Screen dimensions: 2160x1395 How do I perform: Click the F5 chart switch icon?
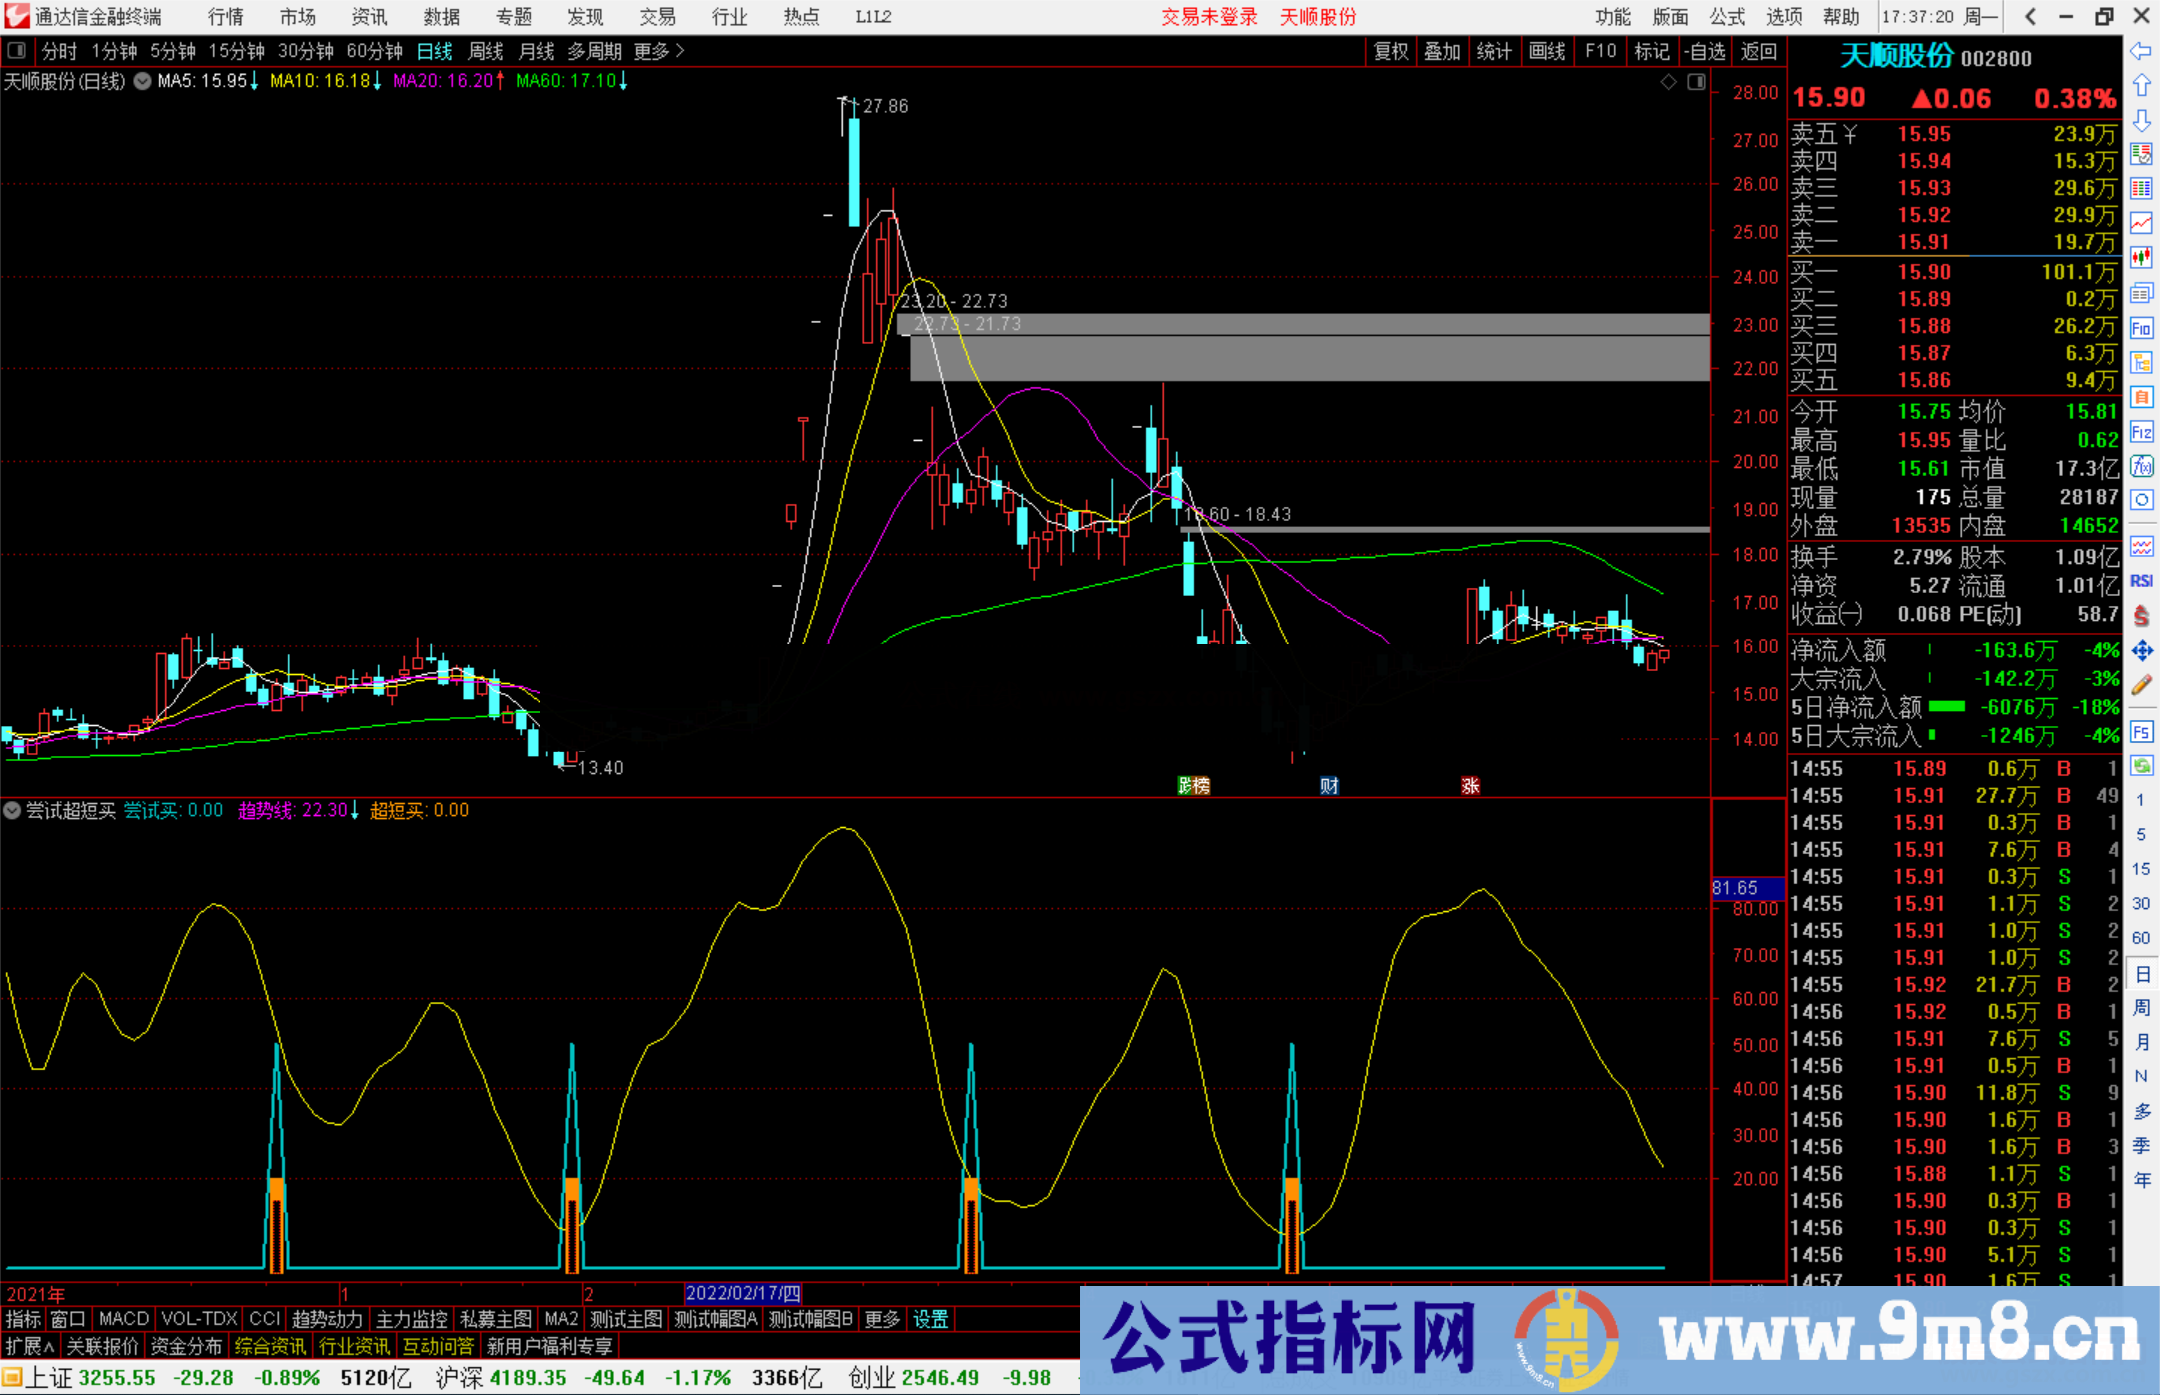(2141, 732)
